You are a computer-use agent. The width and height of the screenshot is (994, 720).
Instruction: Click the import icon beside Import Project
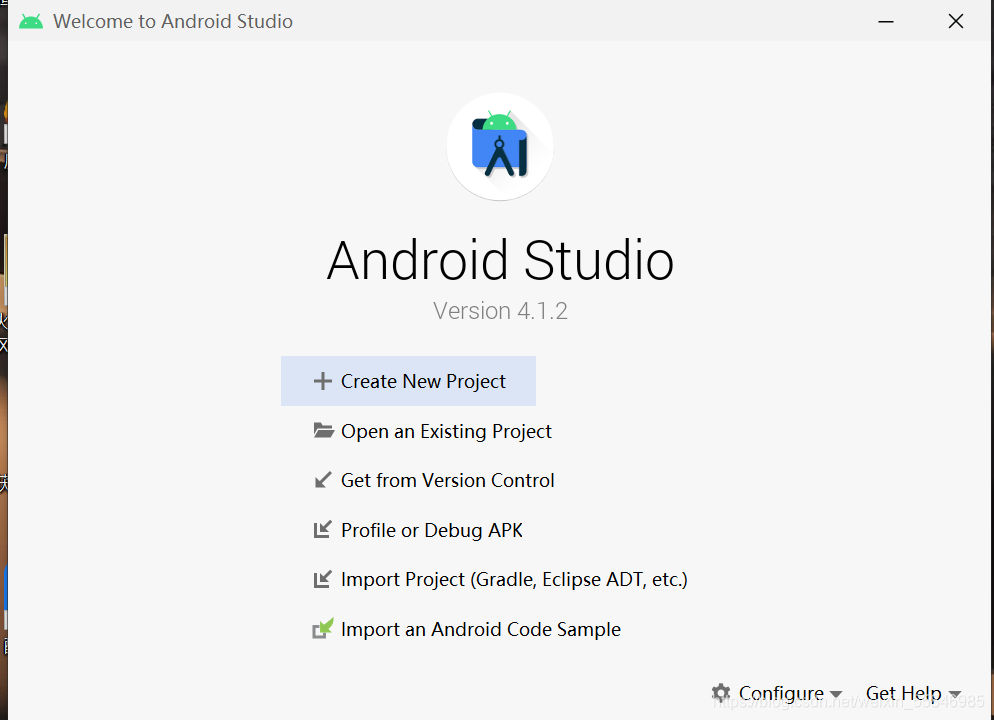click(x=323, y=579)
